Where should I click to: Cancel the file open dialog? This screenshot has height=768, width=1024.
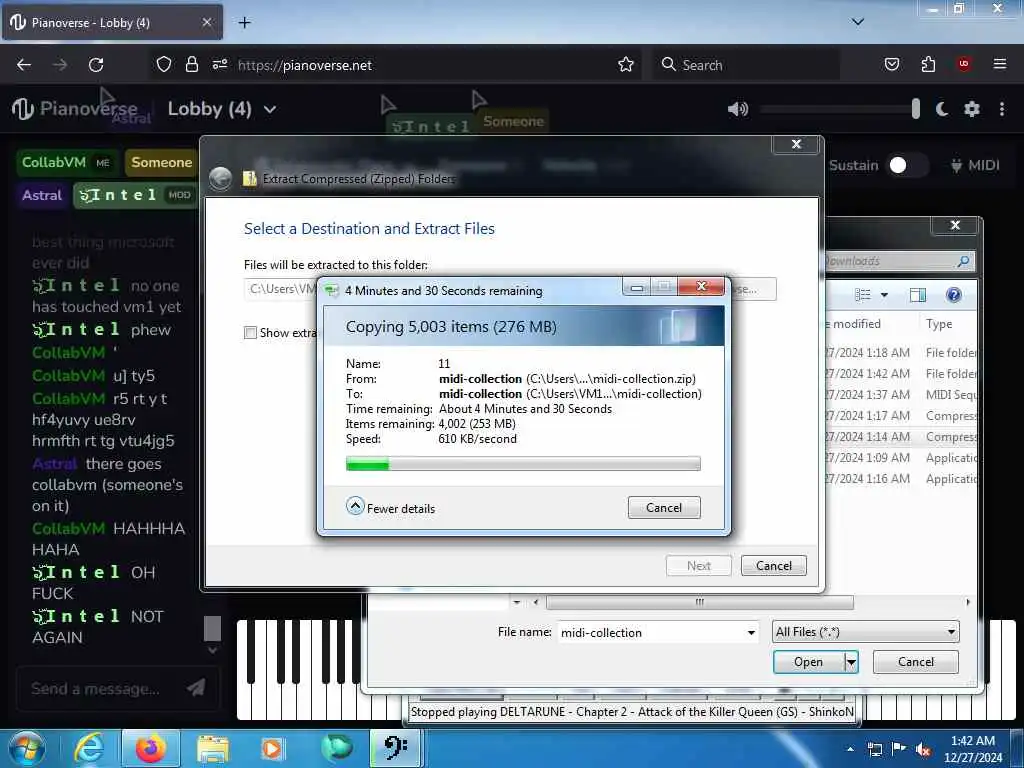point(916,662)
